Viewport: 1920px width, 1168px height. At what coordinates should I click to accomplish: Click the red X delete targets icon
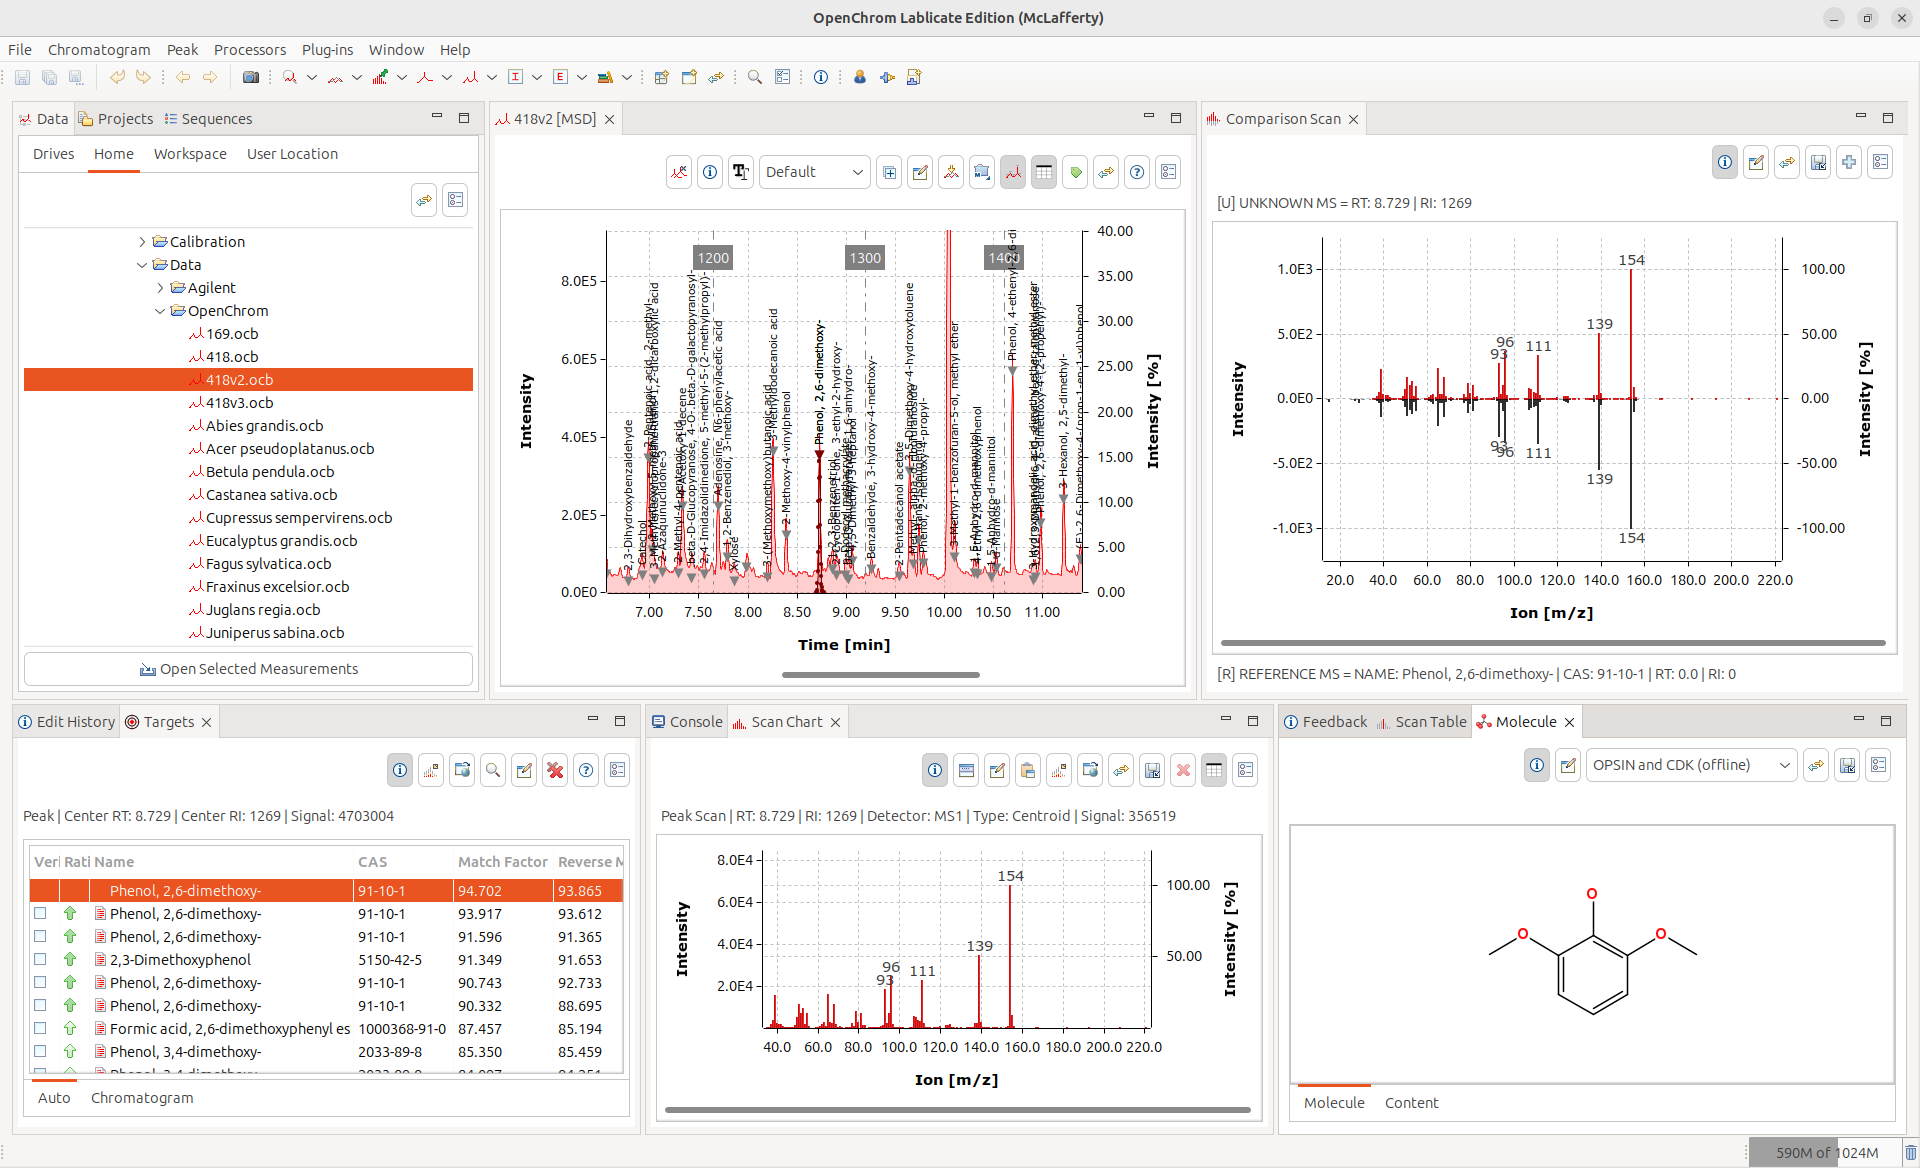pos(555,770)
